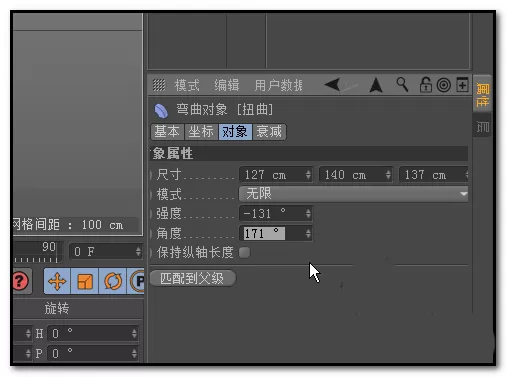Click the 尺寸 parameter label
Screen dimensions: 507x377
169,175
